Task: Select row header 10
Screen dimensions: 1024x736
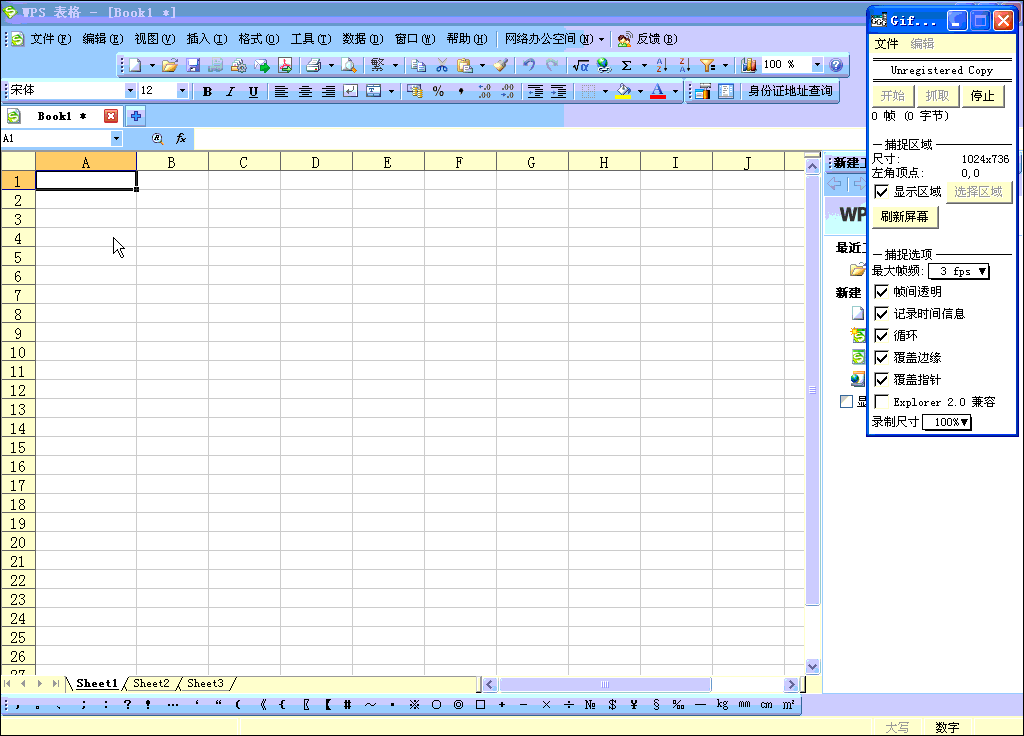Action: click(x=18, y=353)
